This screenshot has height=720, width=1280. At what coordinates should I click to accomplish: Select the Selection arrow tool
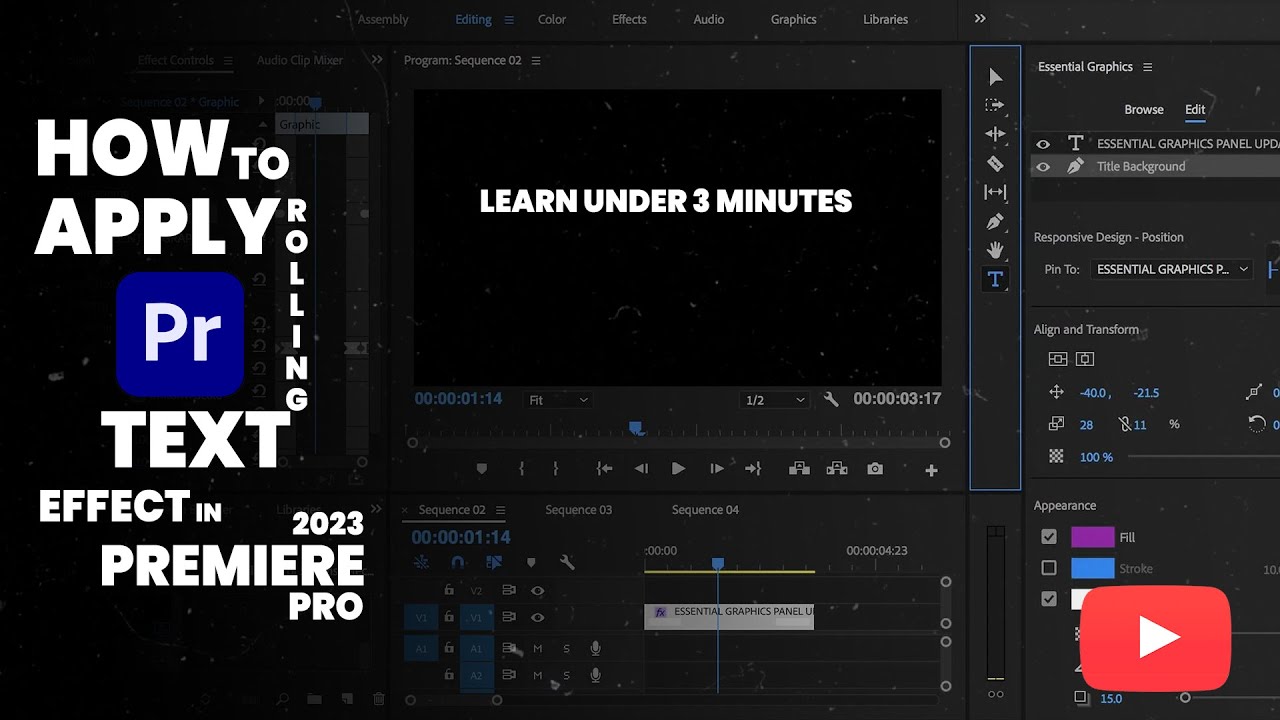(995, 77)
